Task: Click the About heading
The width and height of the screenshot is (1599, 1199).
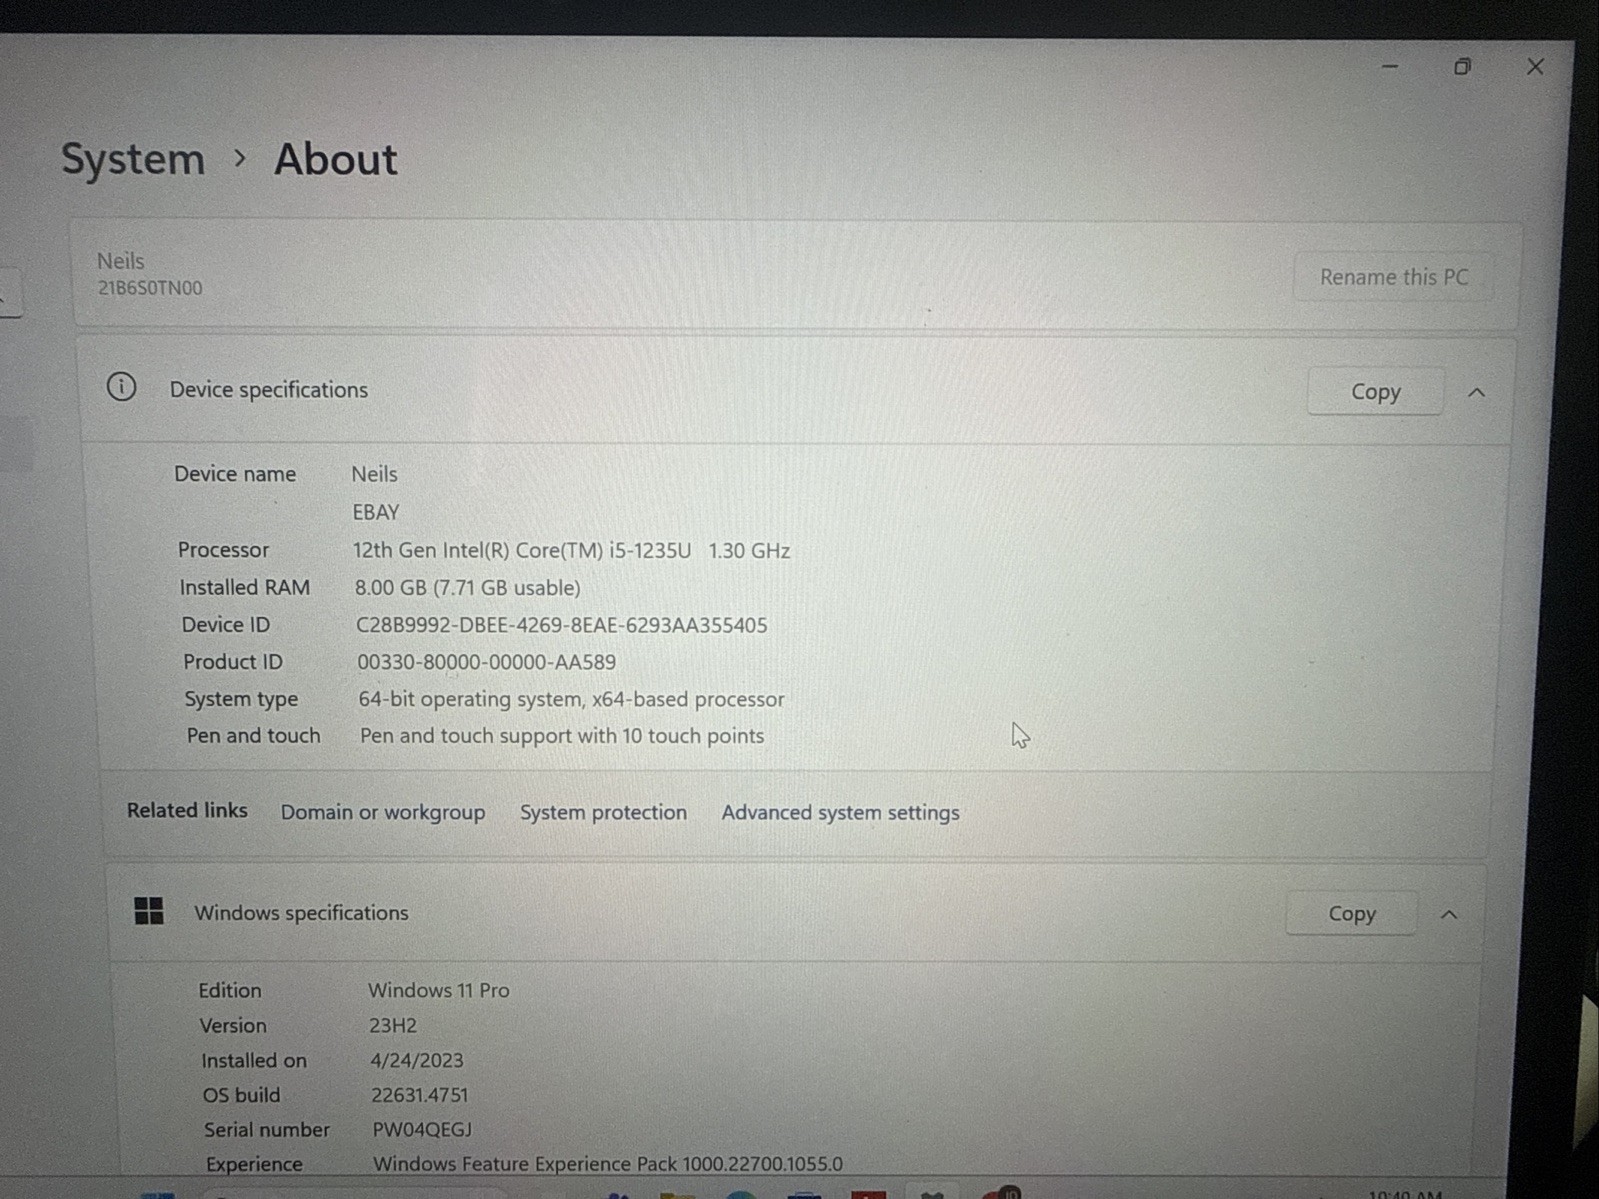Action: click(x=336, y=160)
